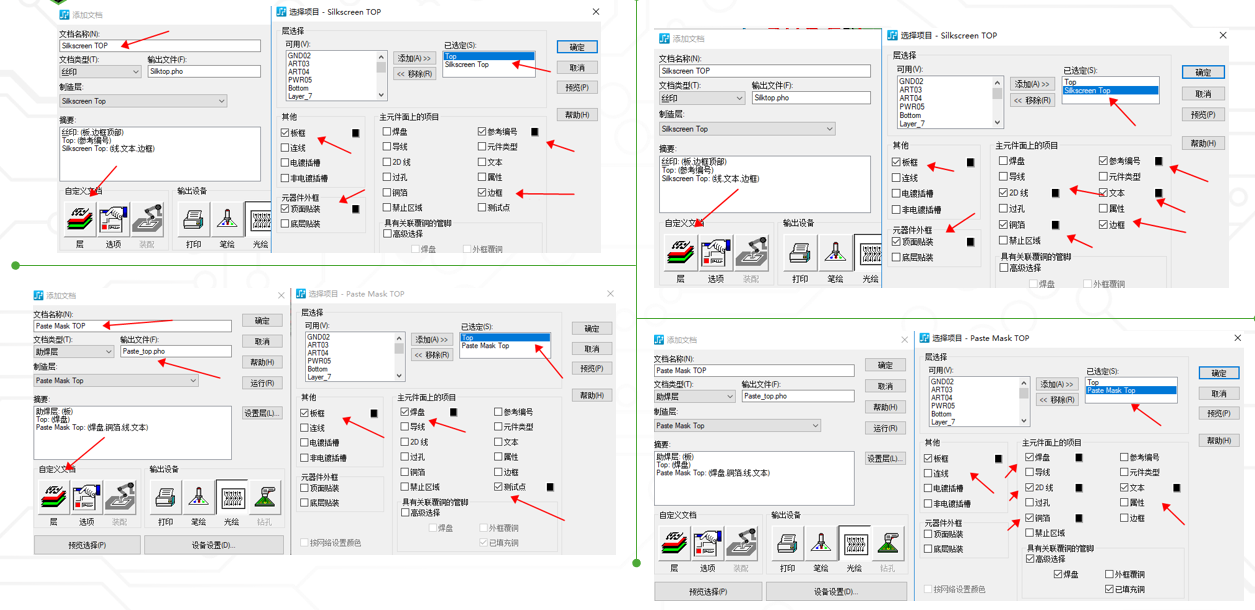Click the 光绘 photoplotter icon in lower-right Paste Mask window
The width and height of the screenshot is (1255, 610).
click(x=854, y=543)
